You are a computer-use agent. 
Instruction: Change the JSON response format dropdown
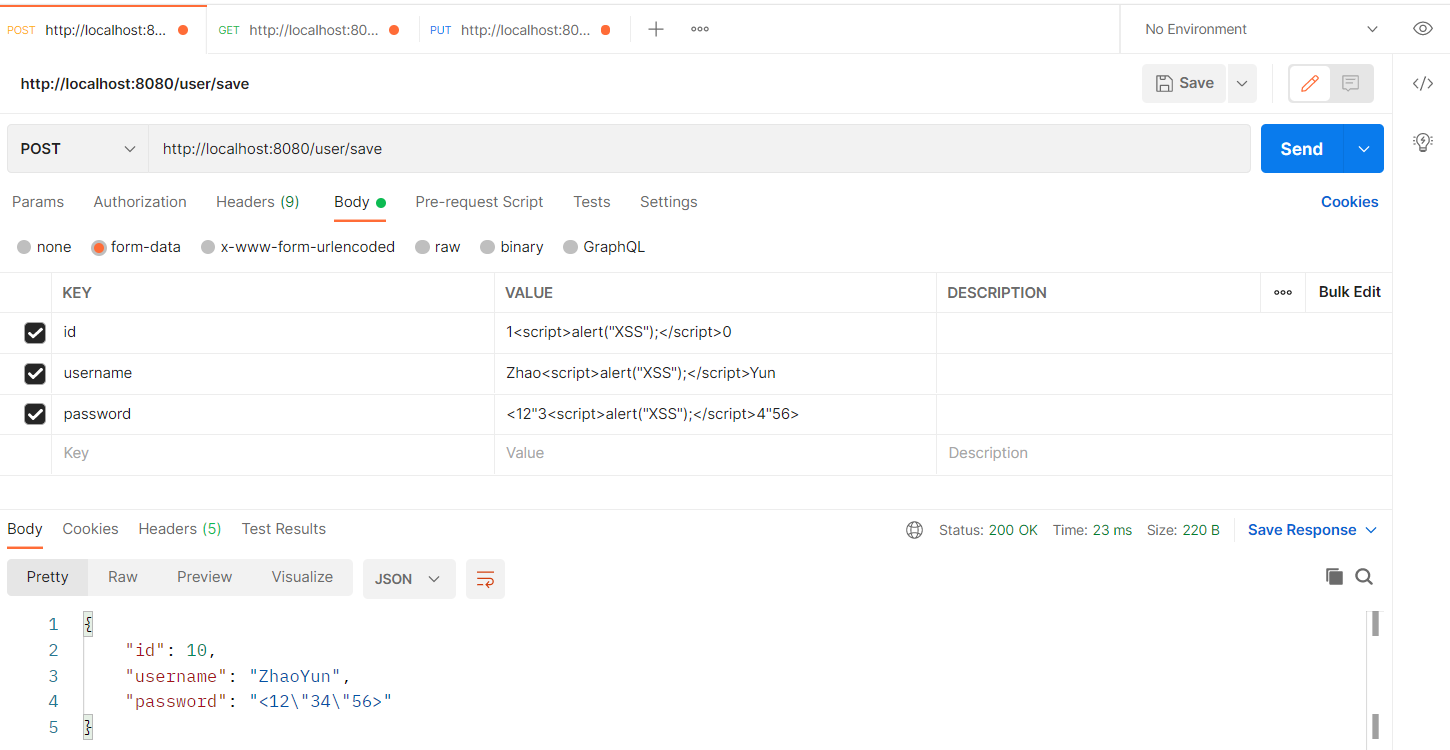tap(409, 579)
